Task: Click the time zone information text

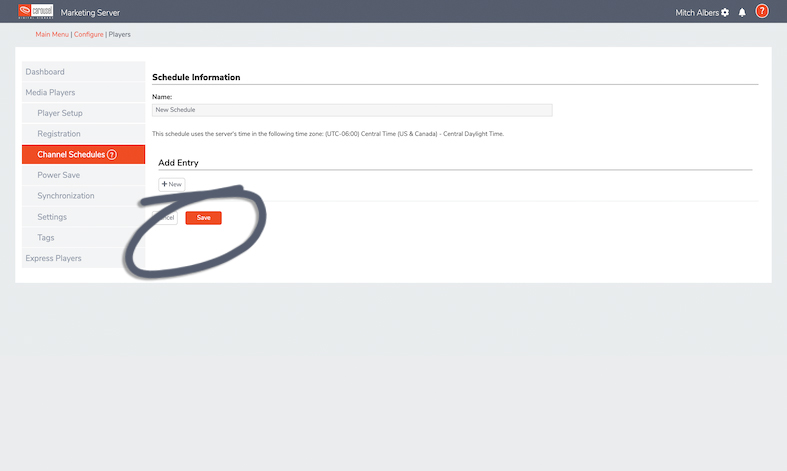Action: point(328,134)
